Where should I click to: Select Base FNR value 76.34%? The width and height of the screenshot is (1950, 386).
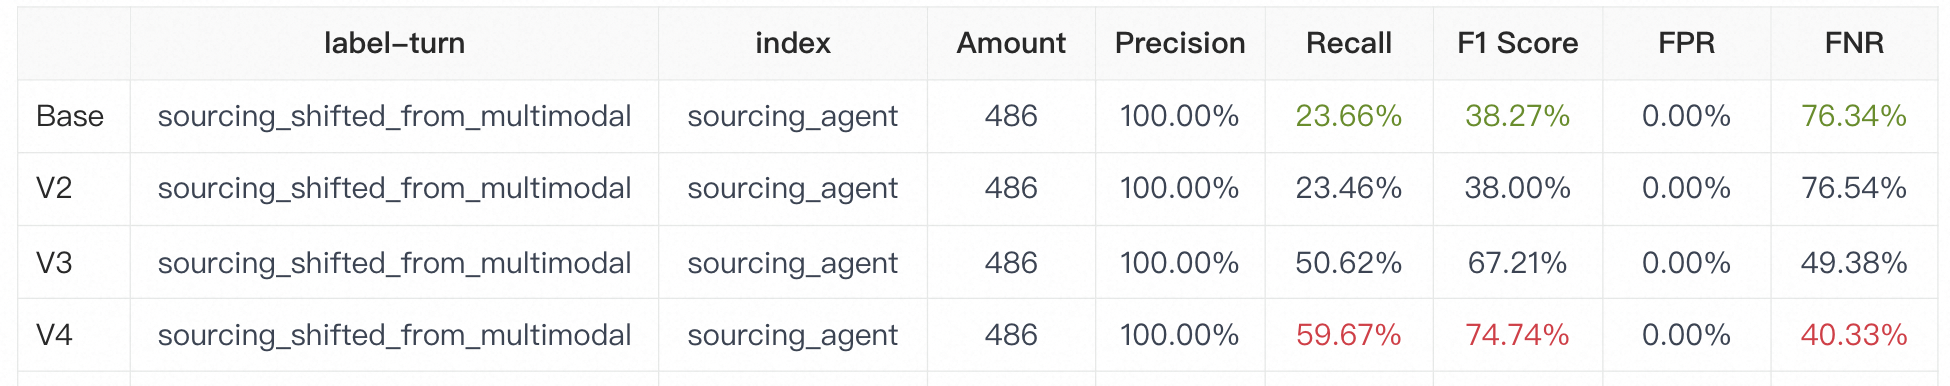pyautogui.click(x=1854, y=116)
